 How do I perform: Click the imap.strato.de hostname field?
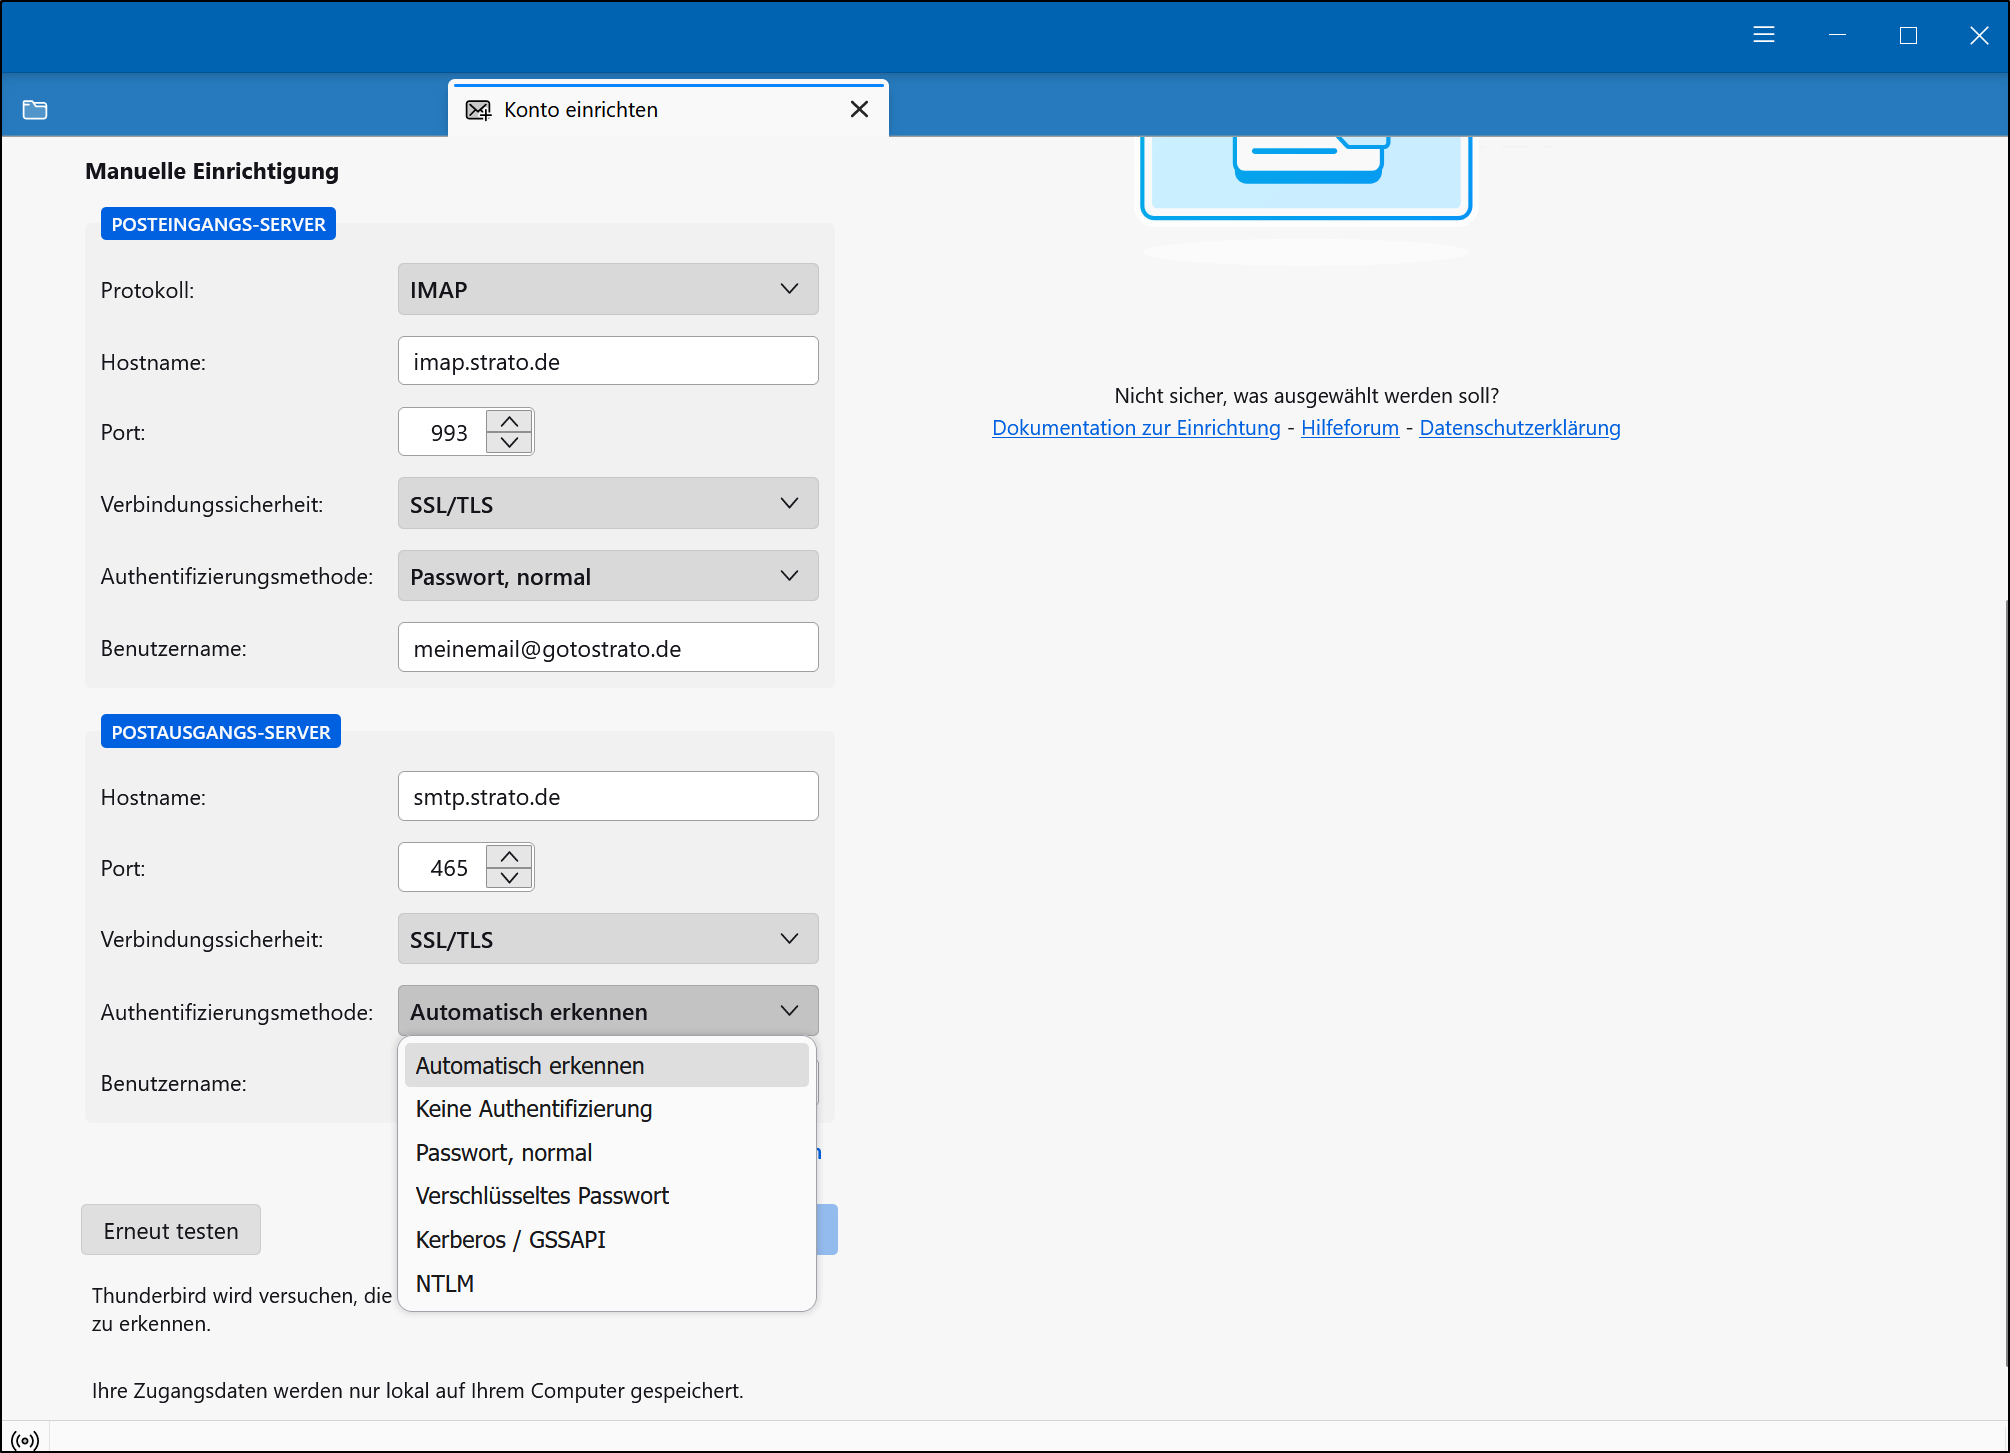[607, 361]
